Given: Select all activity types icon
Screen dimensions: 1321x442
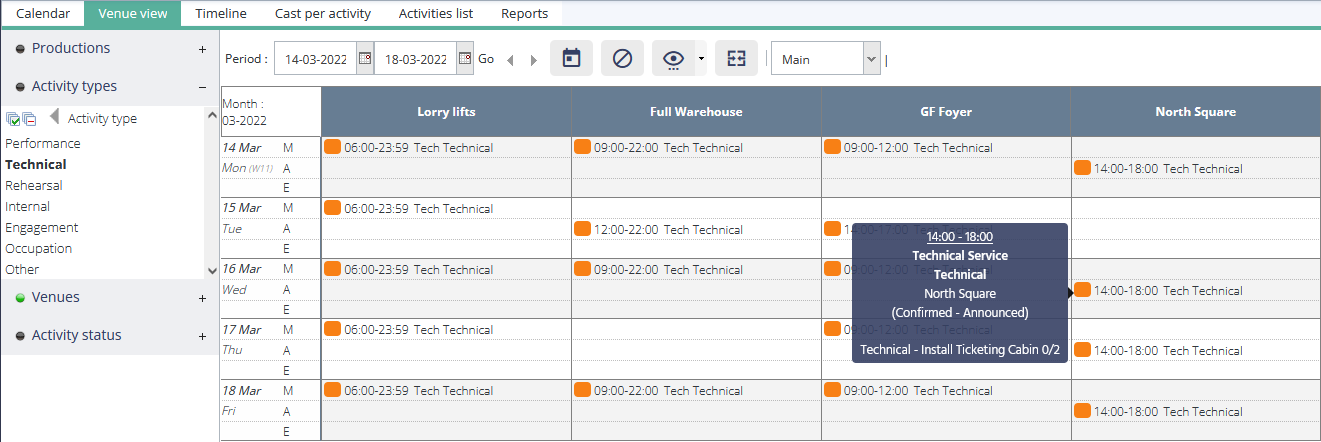Looking at the screenshot, I should (13, 119).
